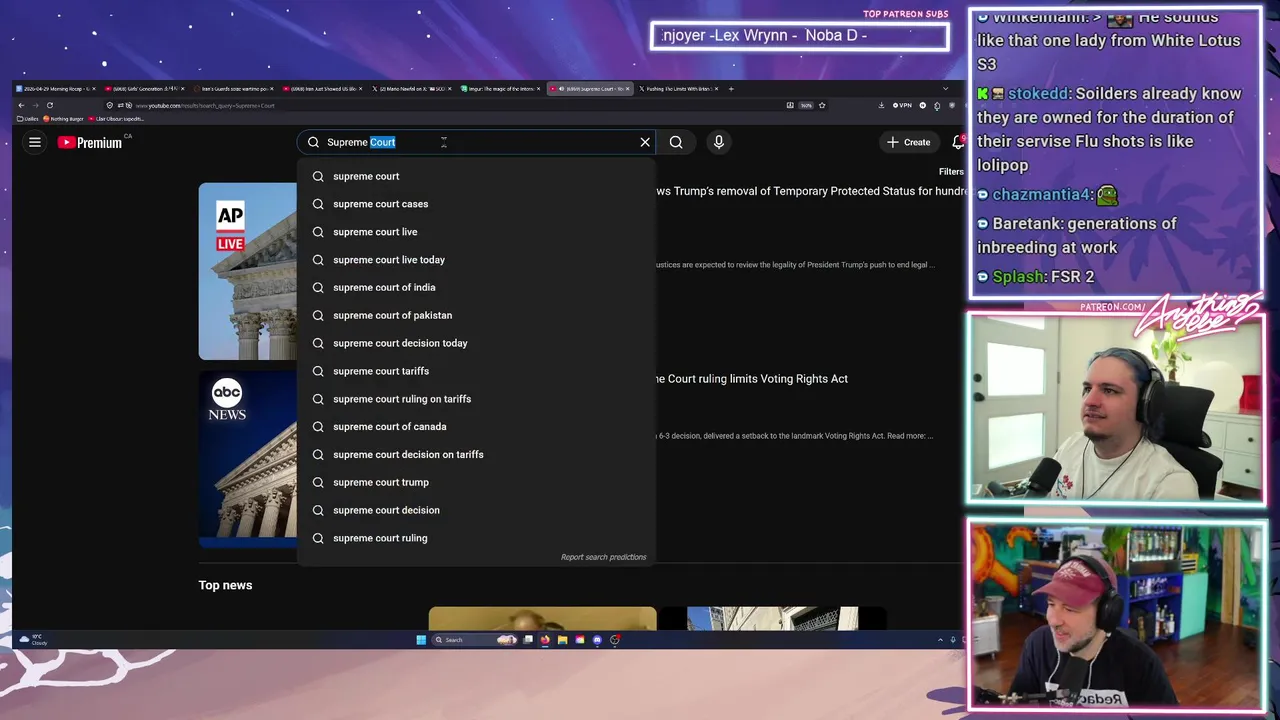The height and width of the screenshot is (720, 1280).
Task: Pick suggestion "supreme court ruling"
Action: [476, 538]
